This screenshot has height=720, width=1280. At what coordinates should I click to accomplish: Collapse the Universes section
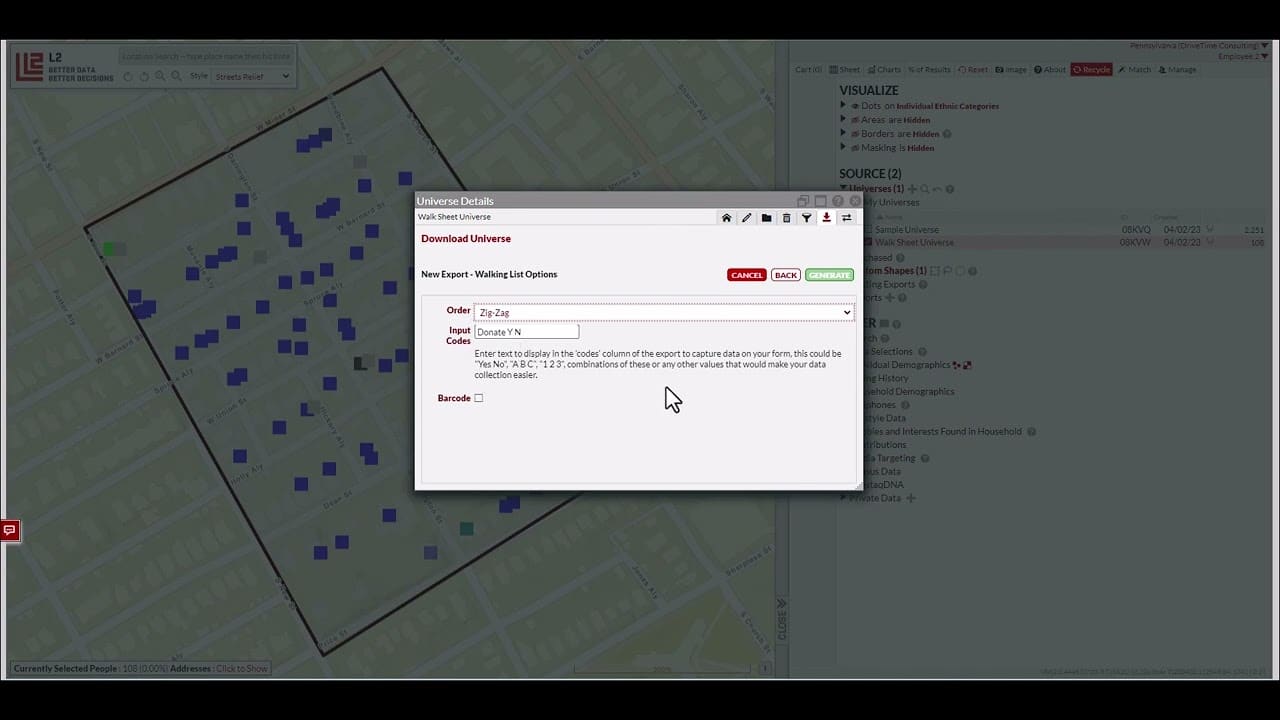pyautogui.click(x=843, y=188)
